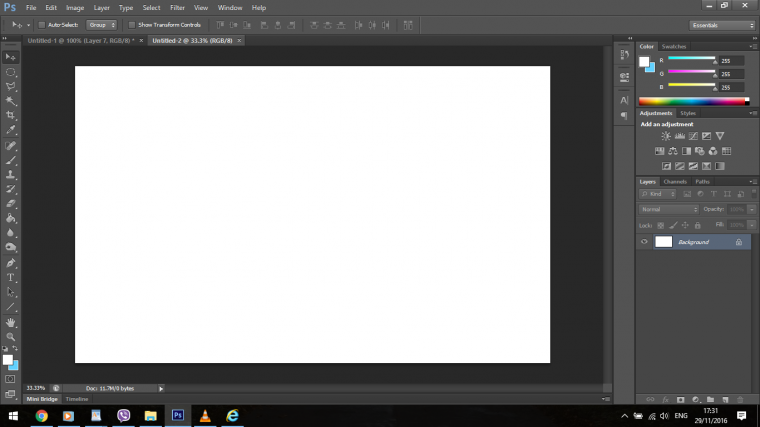Select the Healing Brush tool

10,145
